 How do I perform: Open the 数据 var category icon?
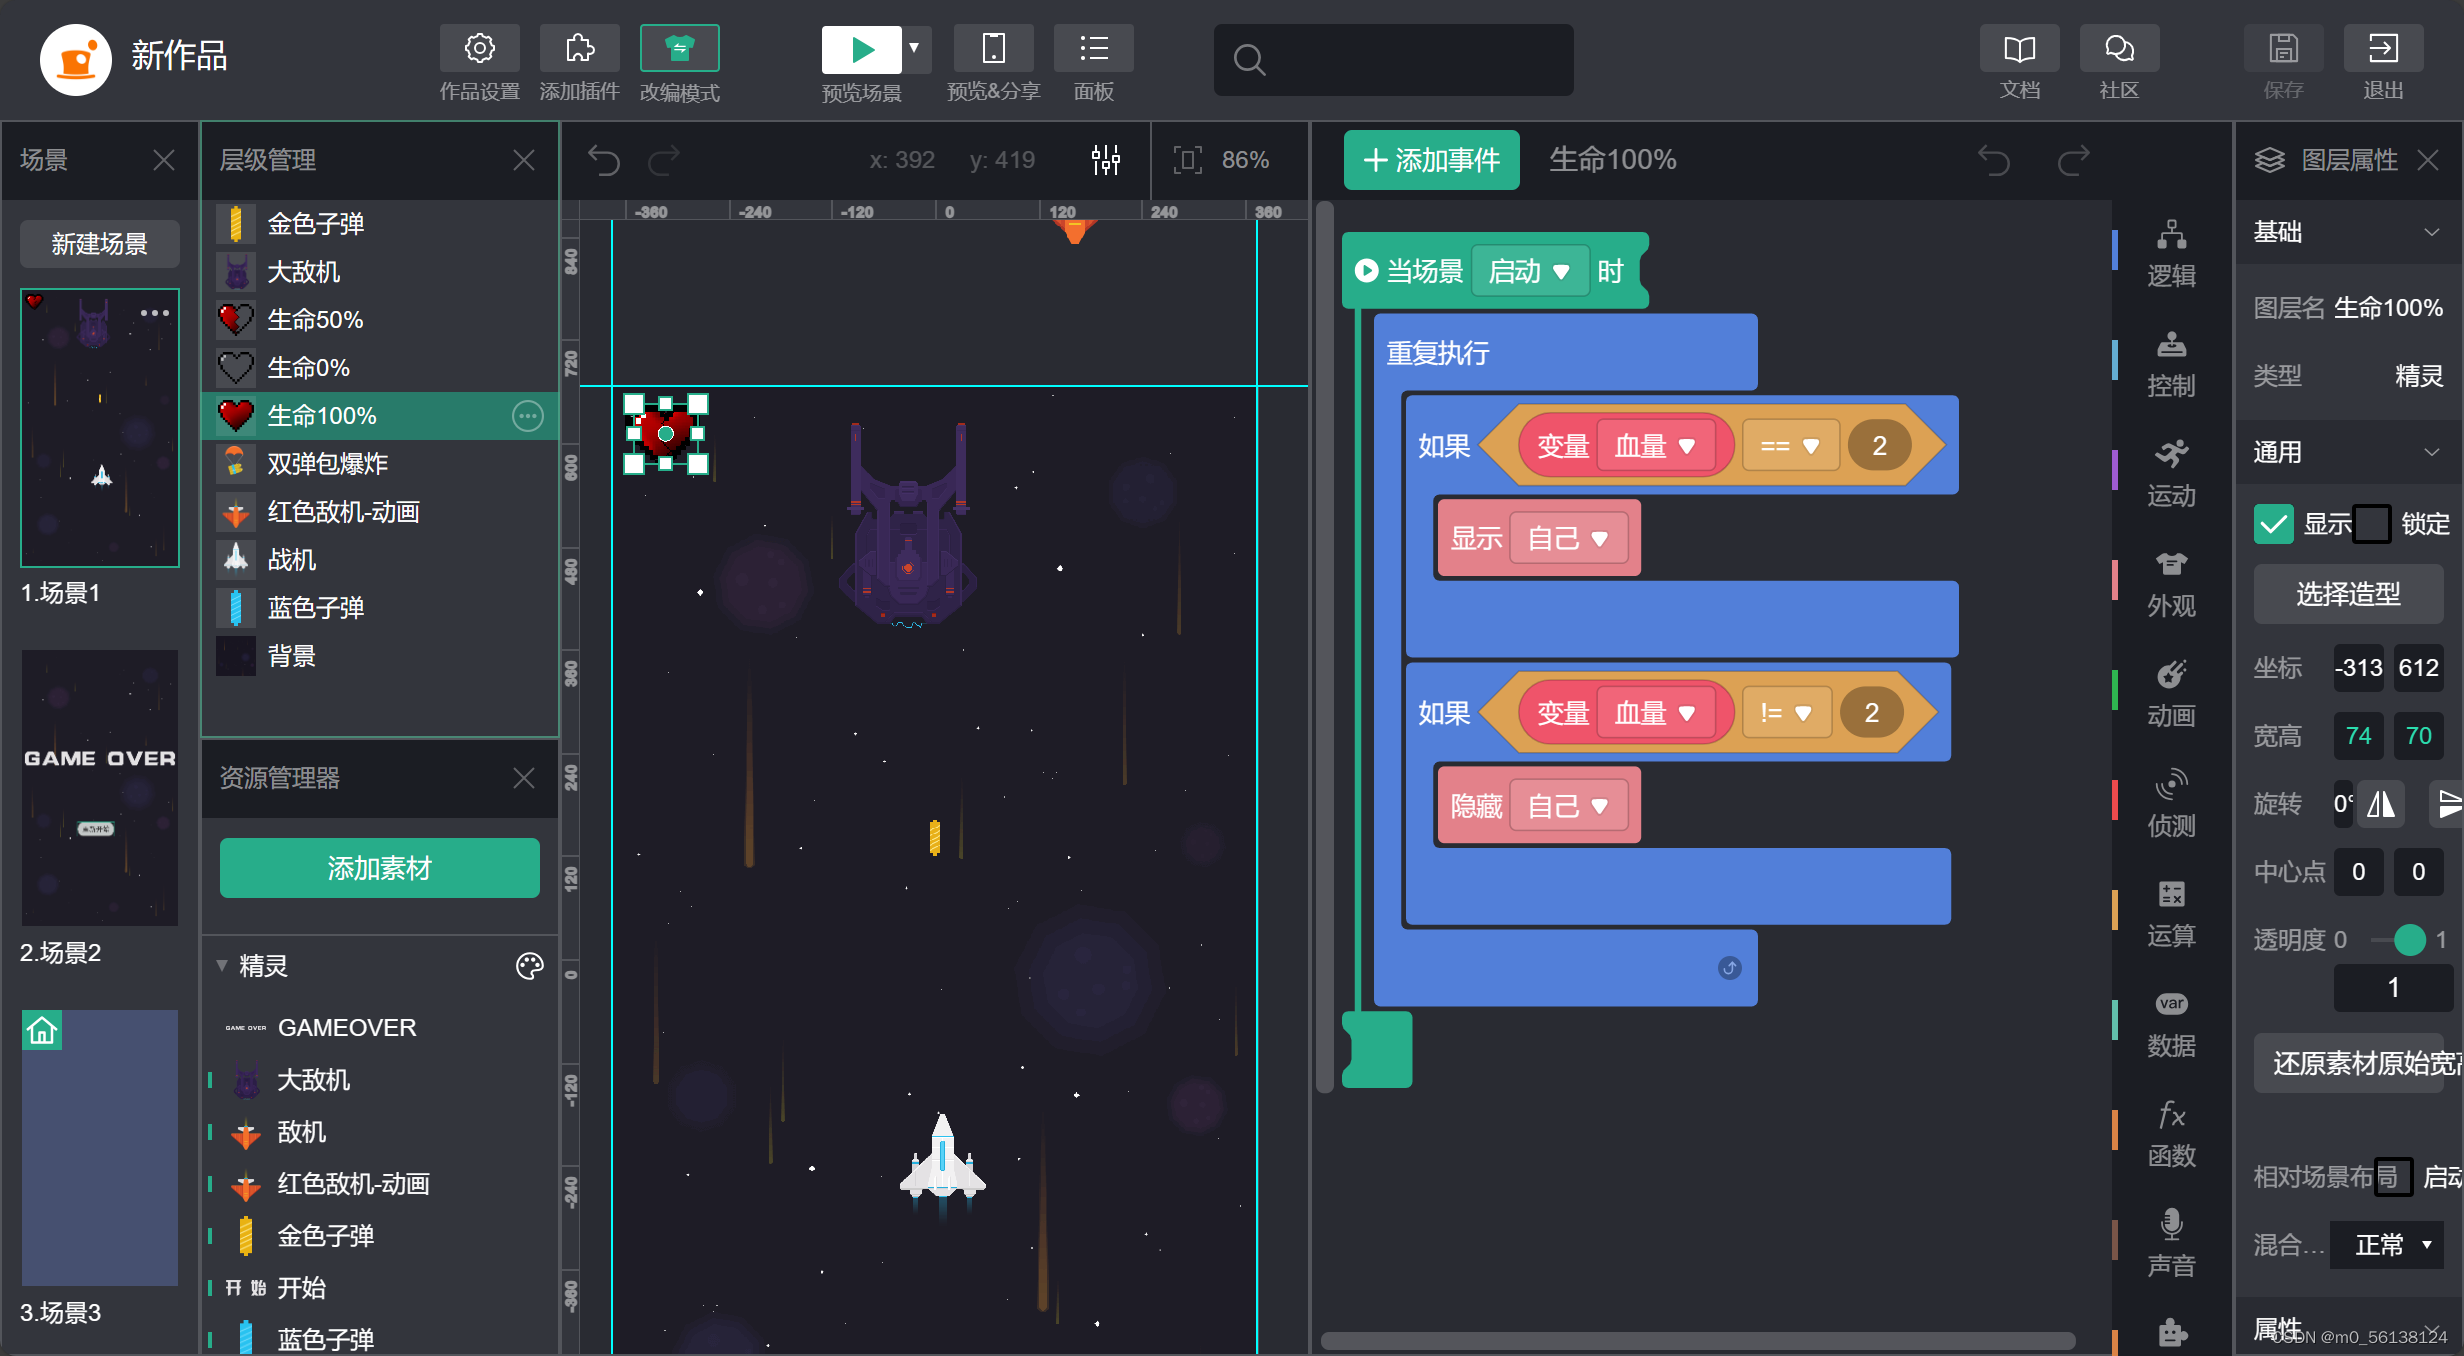click(2171, 1004)
